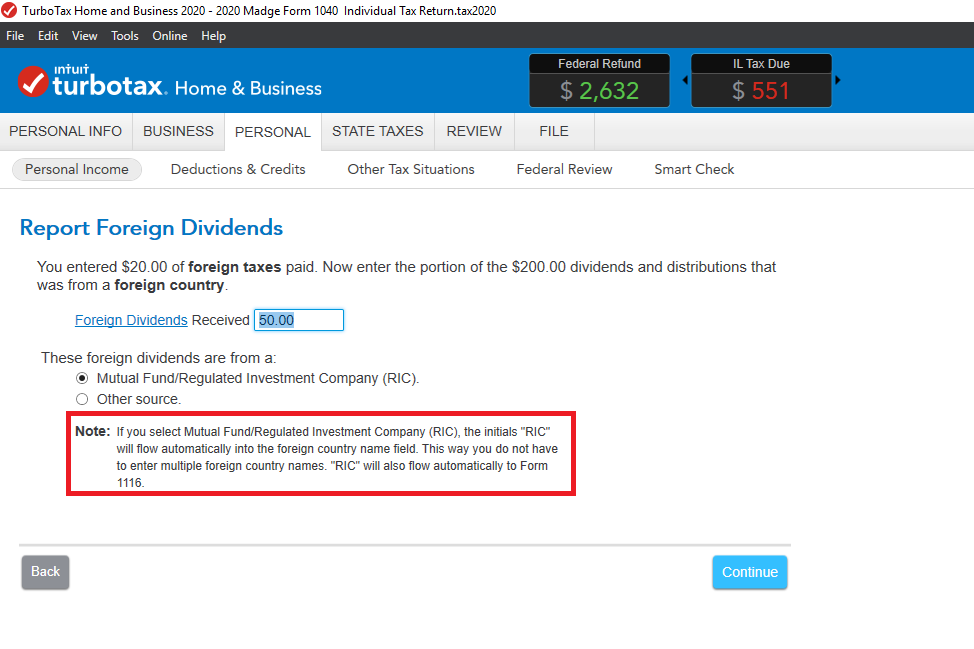Open the File menu
This screenshot has width=974, height=649.
click(x=15, y=36)
